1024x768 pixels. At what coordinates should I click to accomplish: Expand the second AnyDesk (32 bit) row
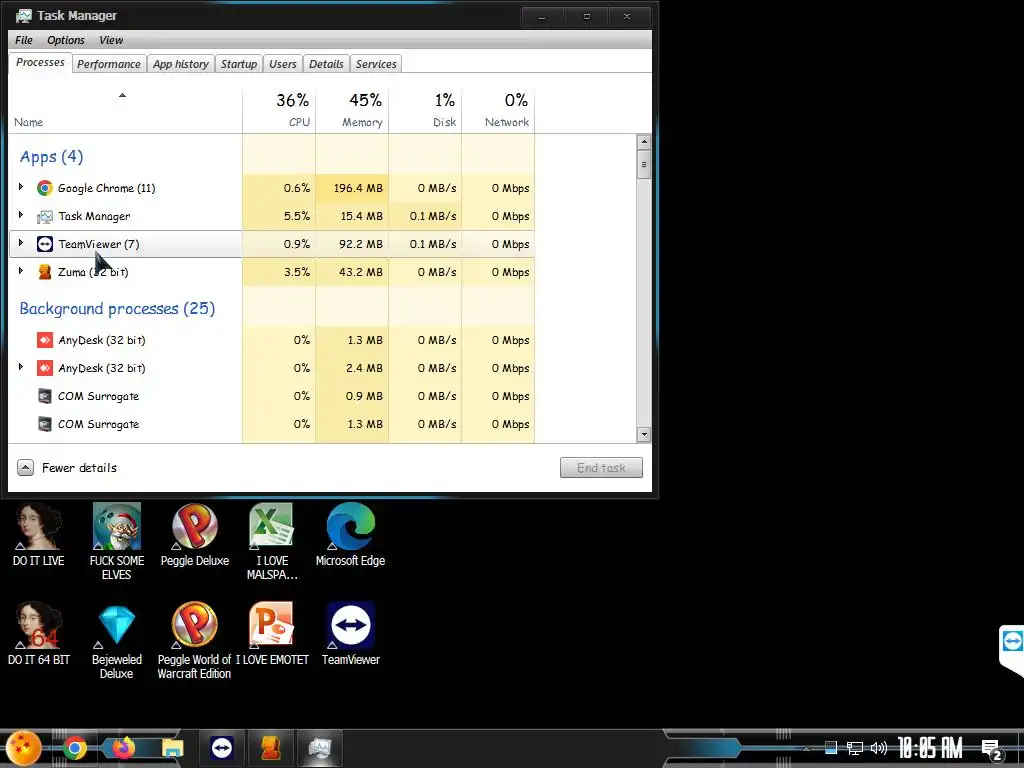point(21,367)
